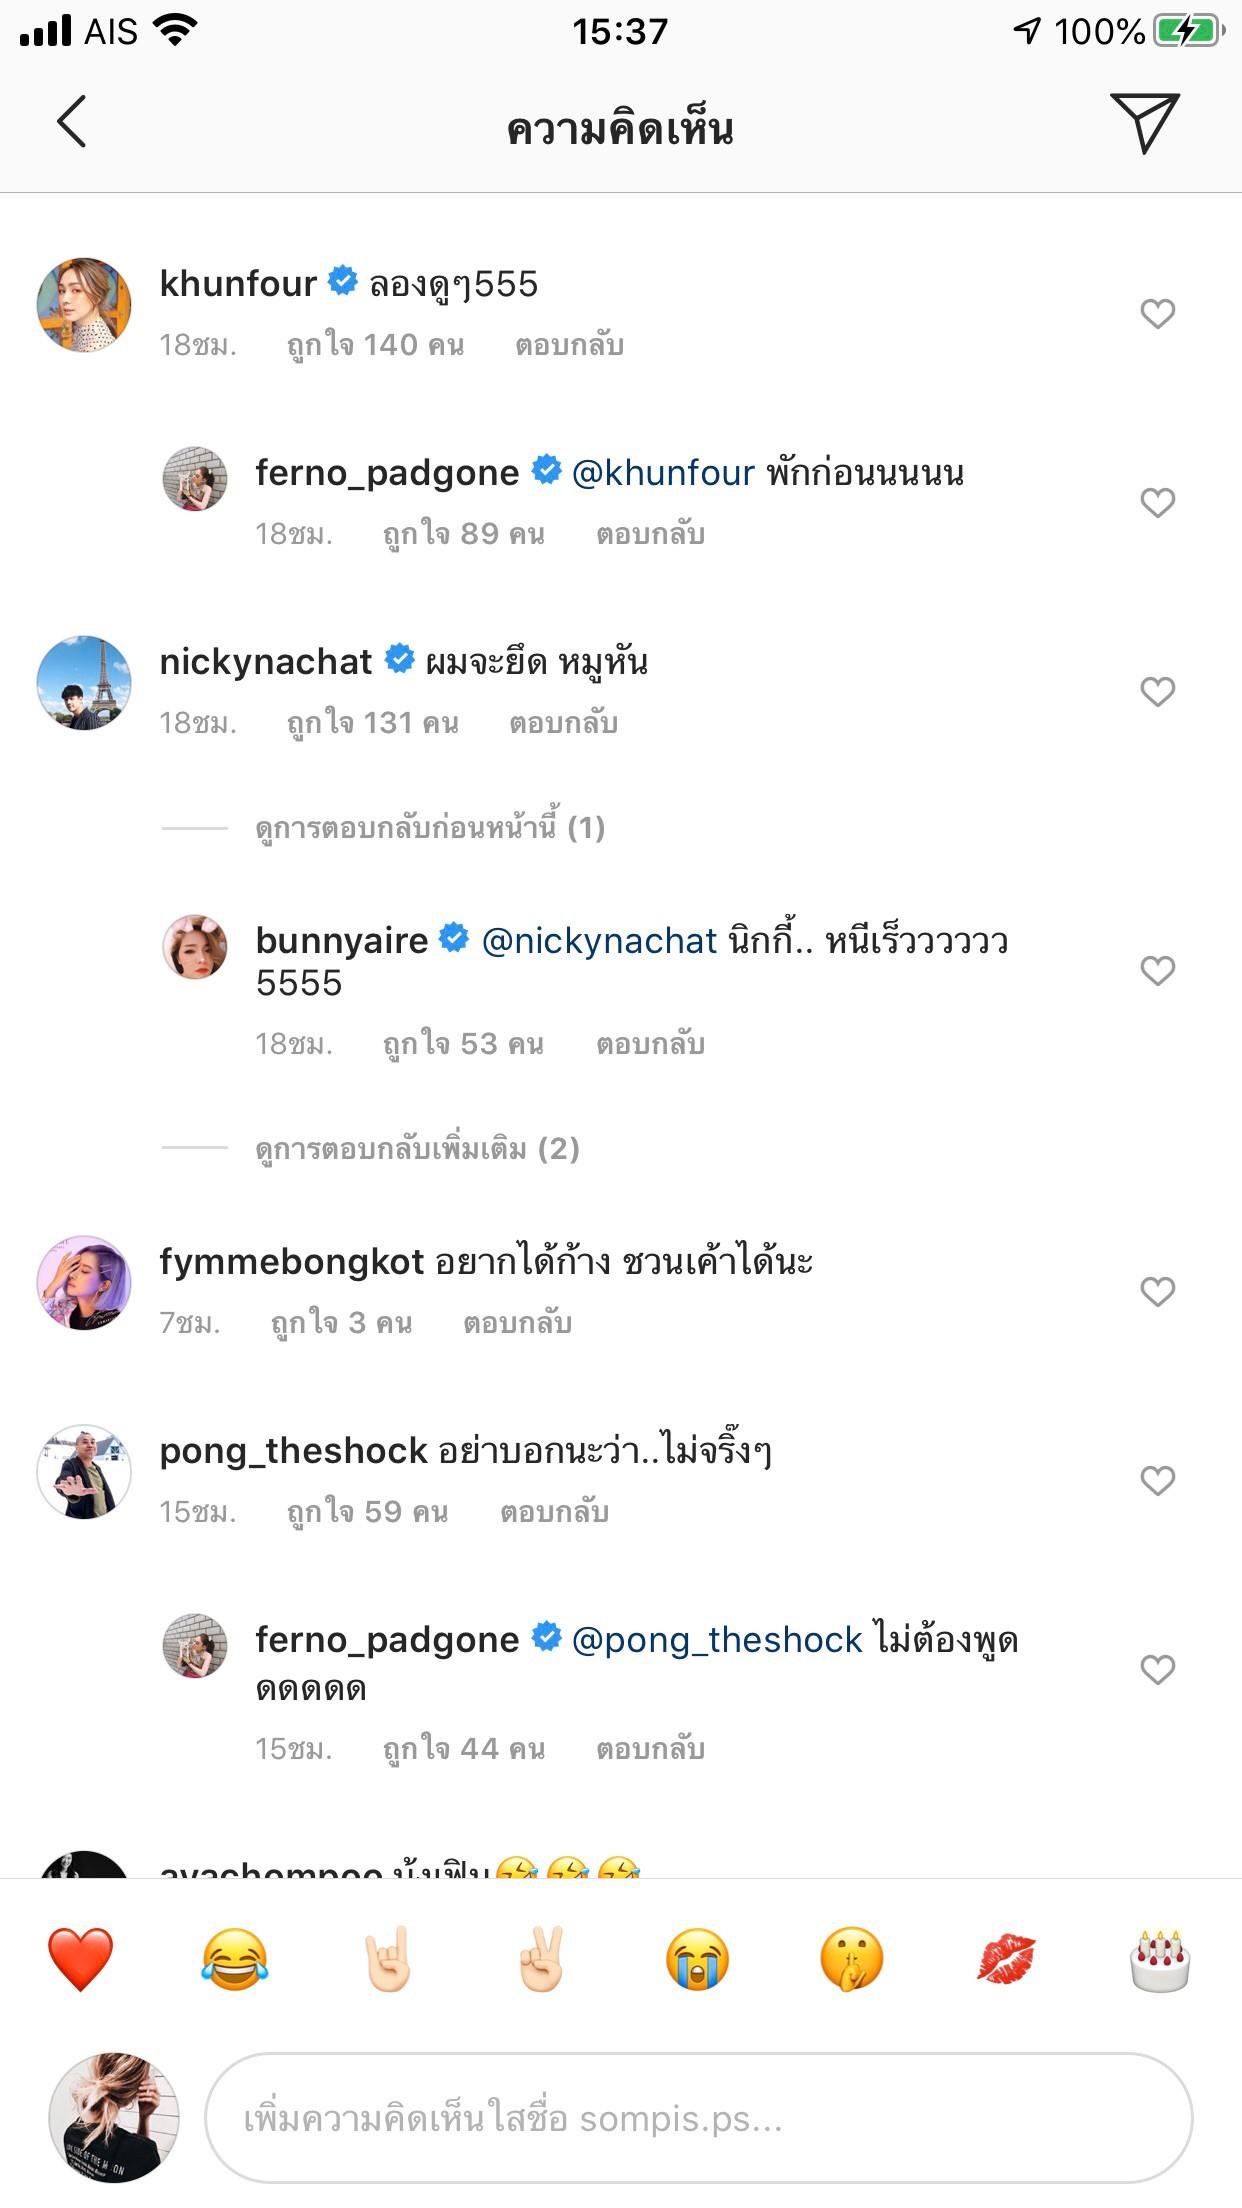This screenshot has height=2208, width=1242.
Task: Expand previous replies (1) under nickynachat
Action: coord(430,828)
